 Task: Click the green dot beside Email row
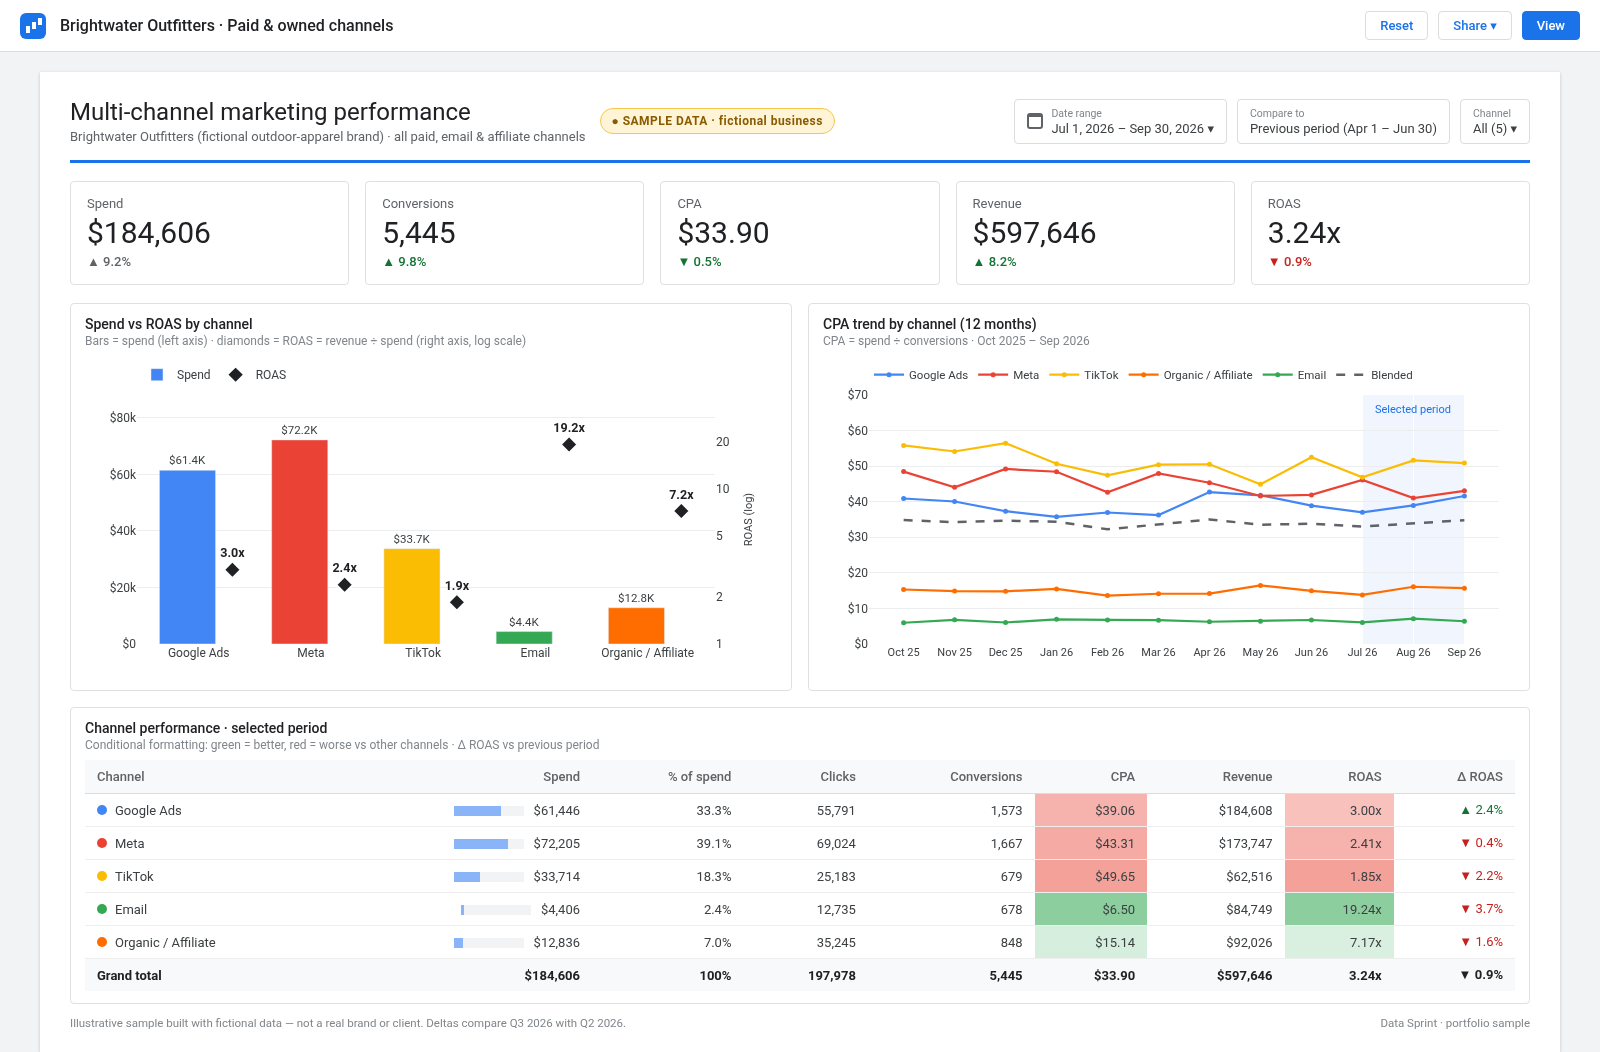pos(102,909)
